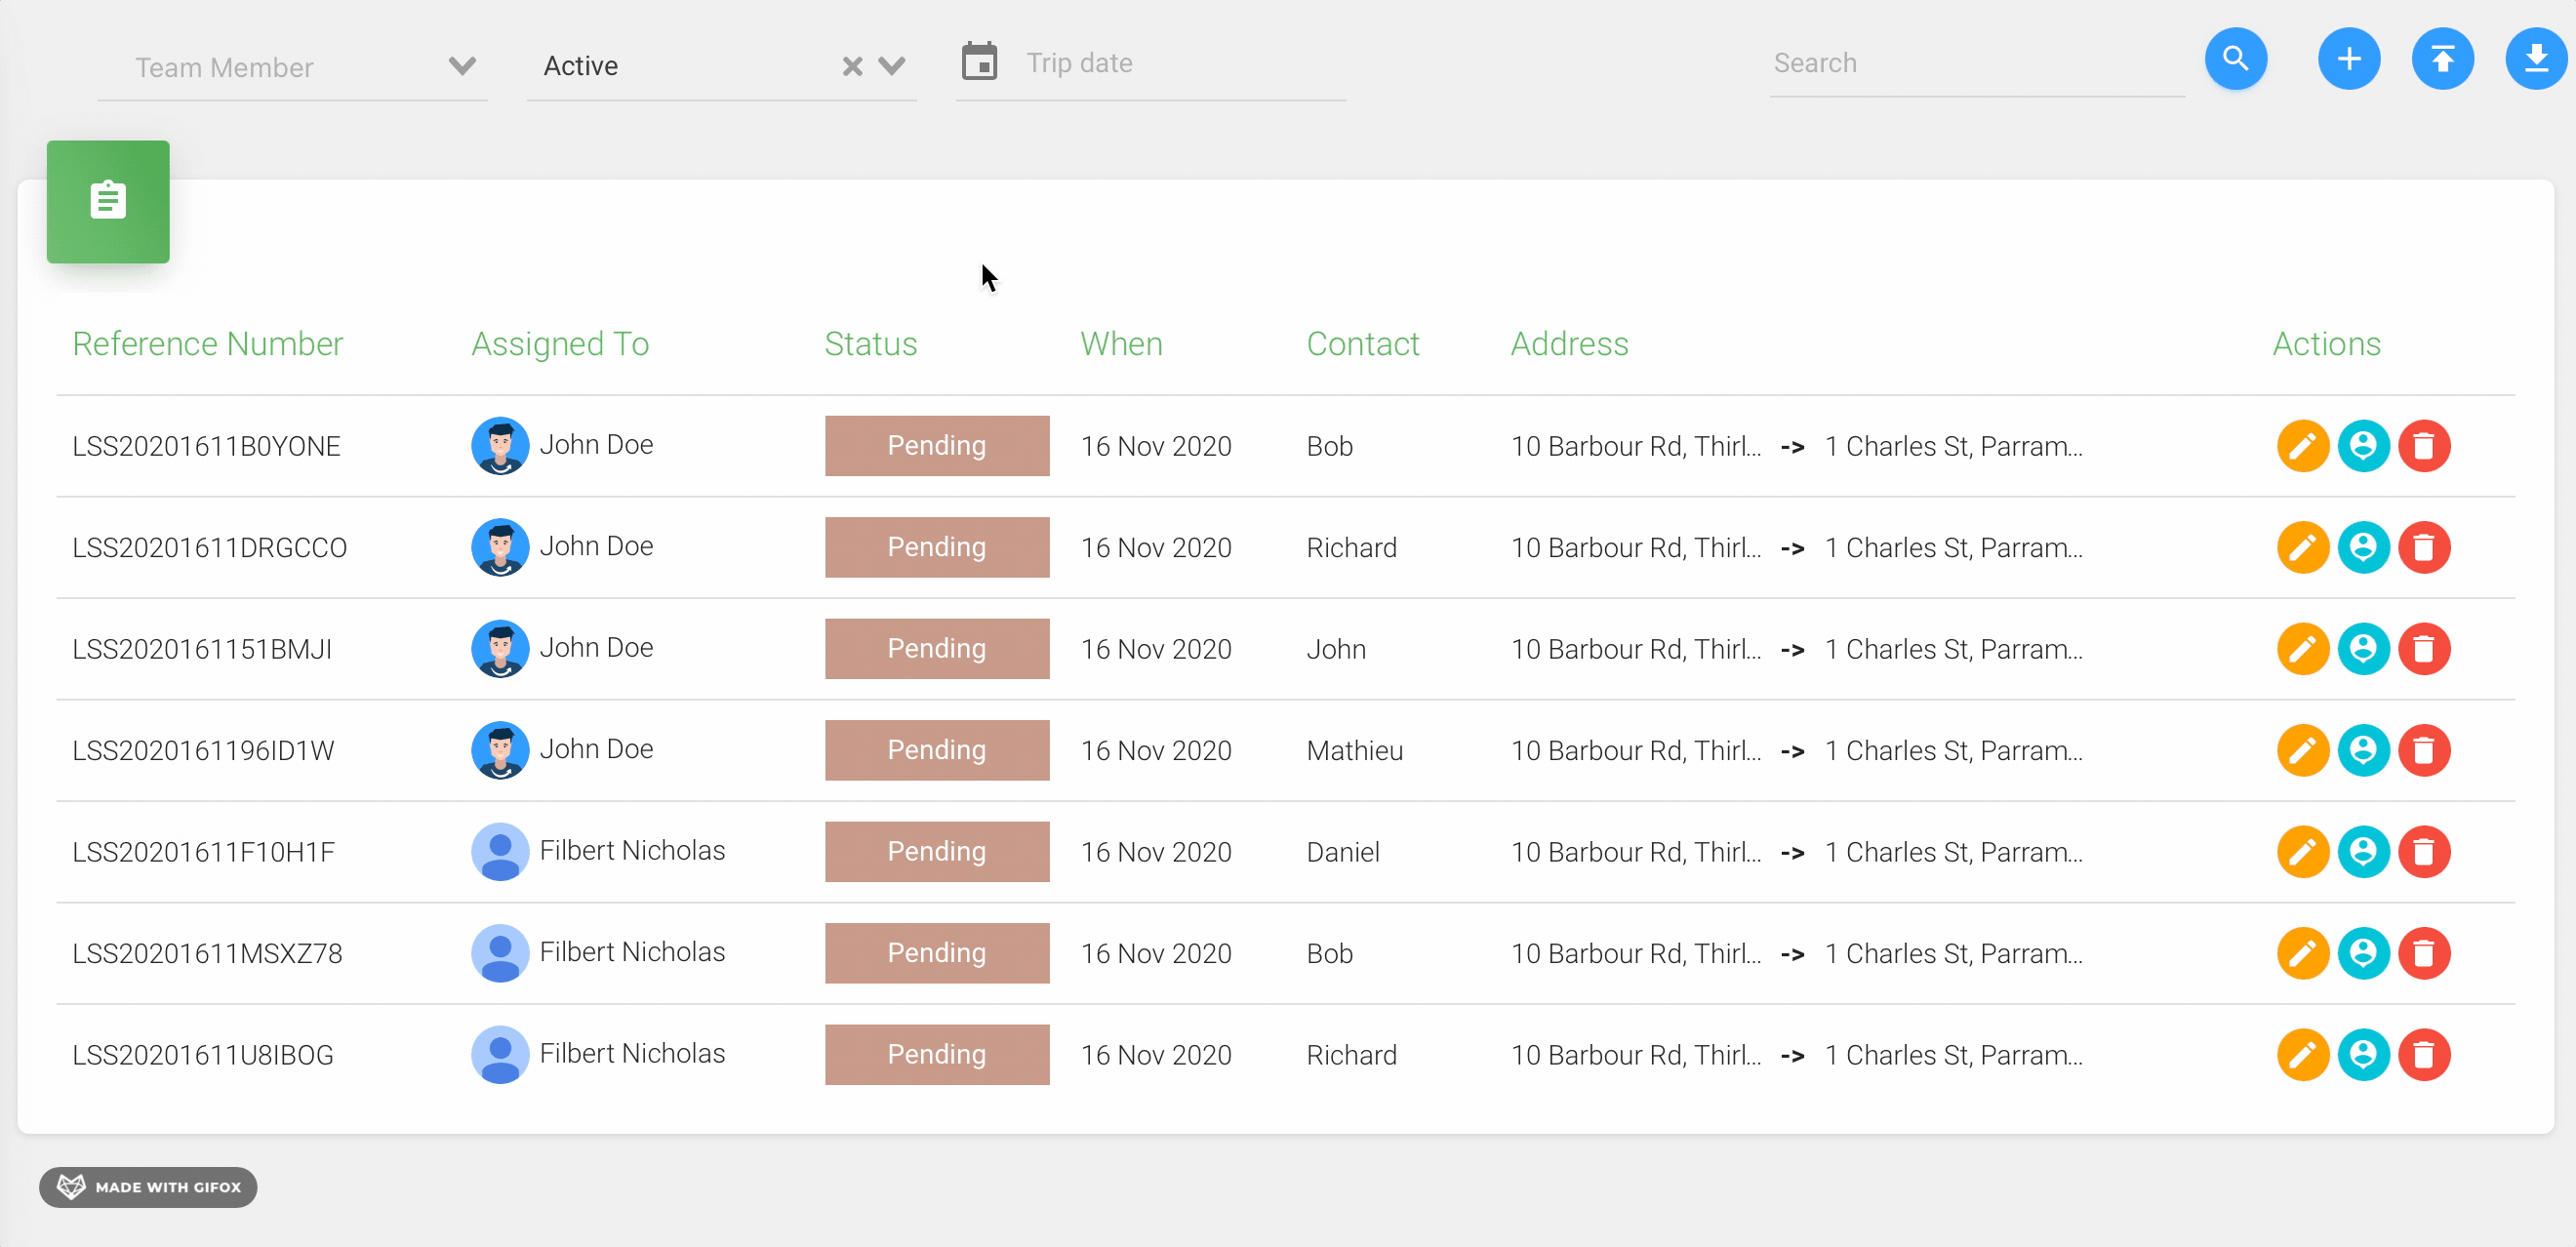Edit job LSS20201611F10H1F with pencil icon
This screenshot has width=2576, height=1247.
(2303, 852)
